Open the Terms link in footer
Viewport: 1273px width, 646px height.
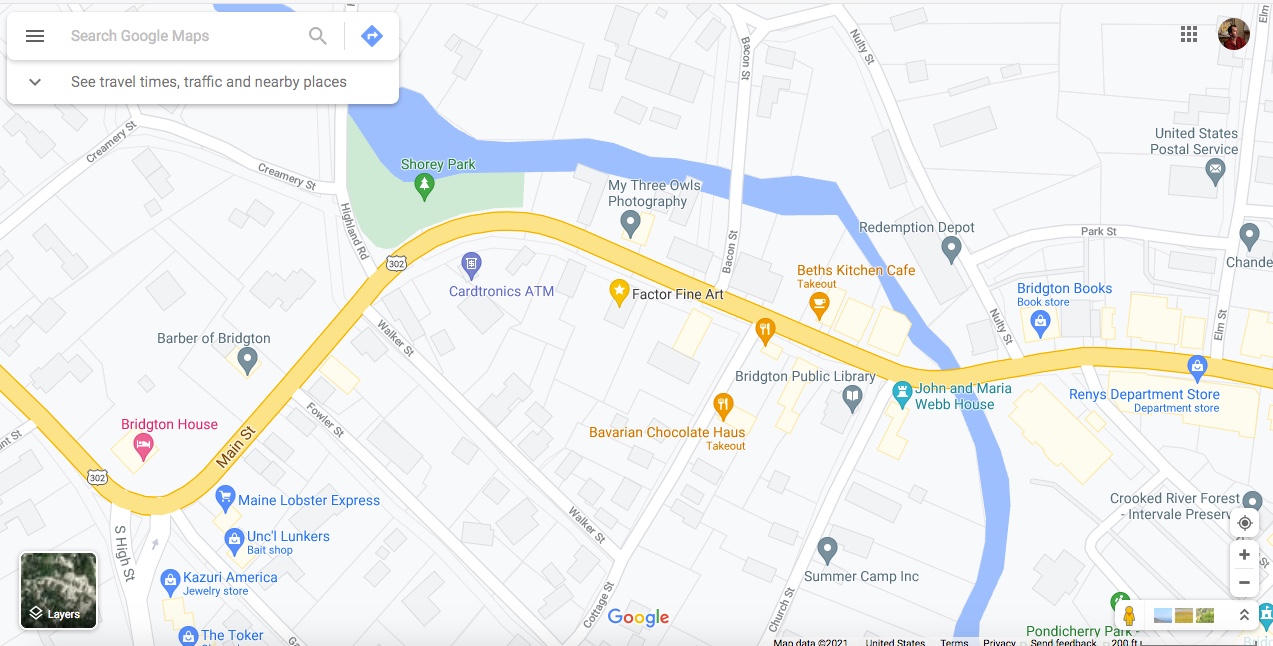pos(954,641)
